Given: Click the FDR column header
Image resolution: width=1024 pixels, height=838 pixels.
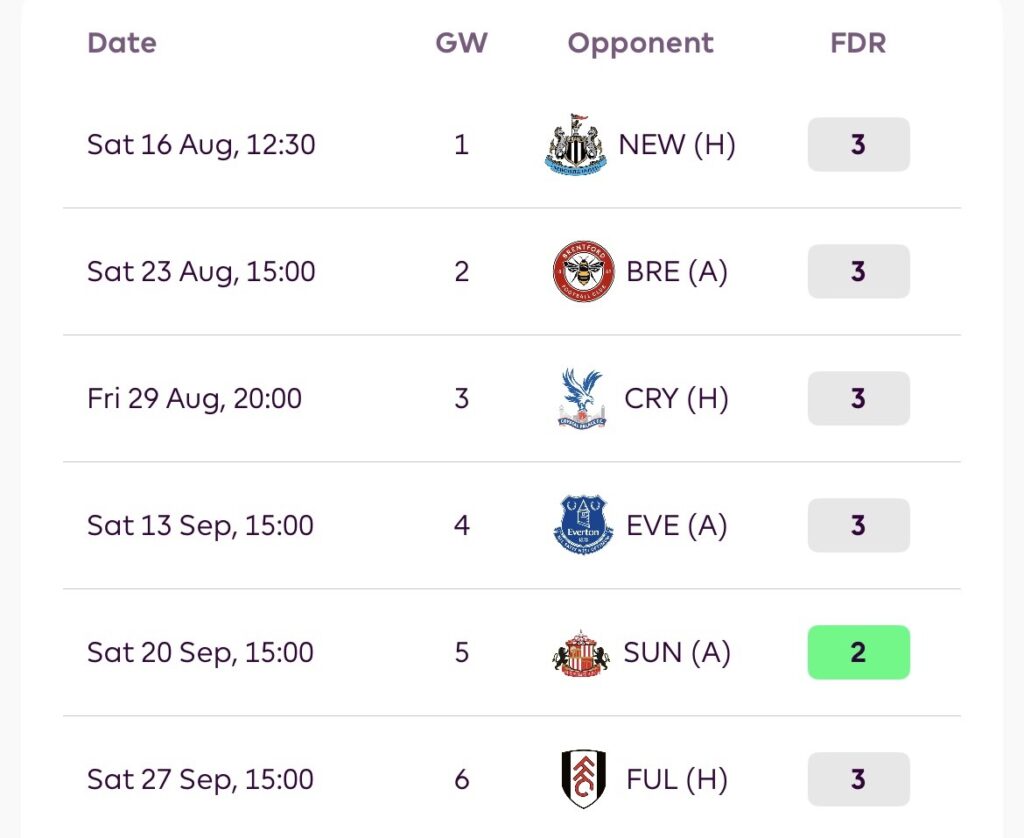Looking at the screenshot, I should [858, 43].
